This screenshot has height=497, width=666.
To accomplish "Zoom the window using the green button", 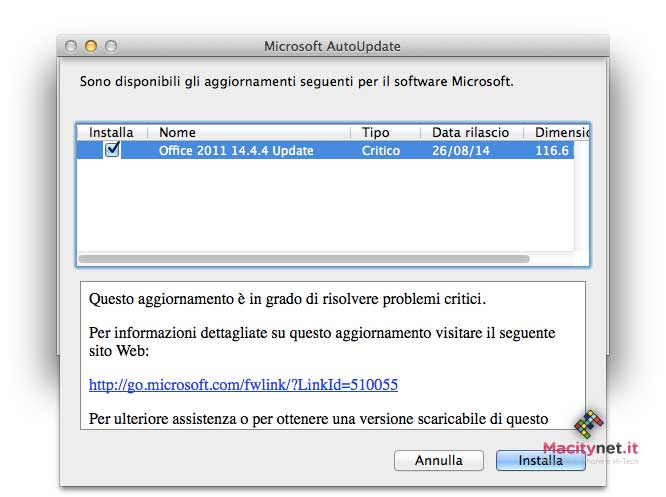I will coord(111,46).
